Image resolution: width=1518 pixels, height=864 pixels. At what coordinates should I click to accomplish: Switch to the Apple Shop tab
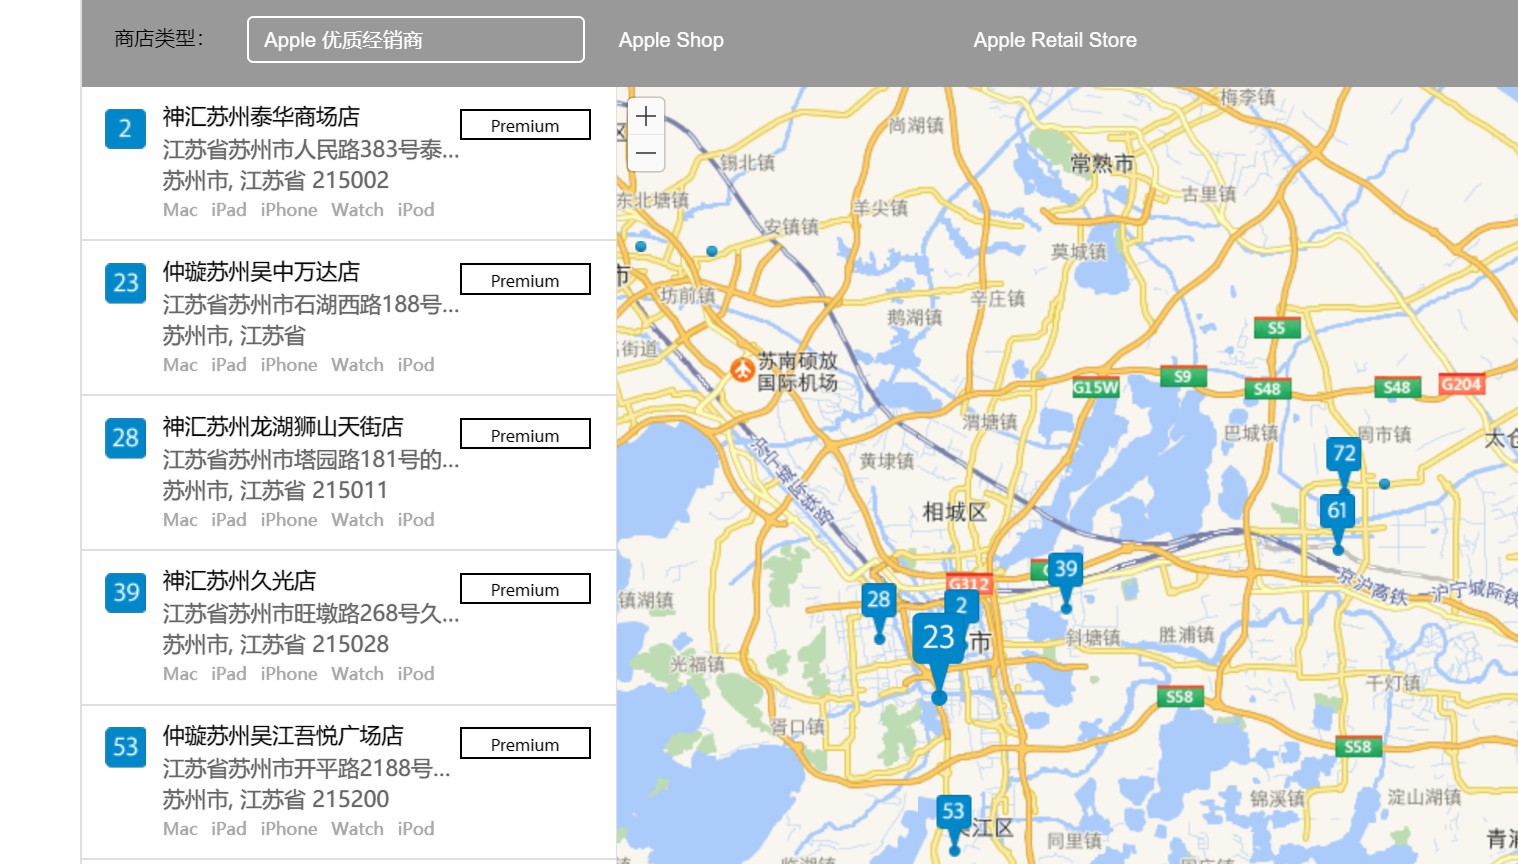click(671, 40)
